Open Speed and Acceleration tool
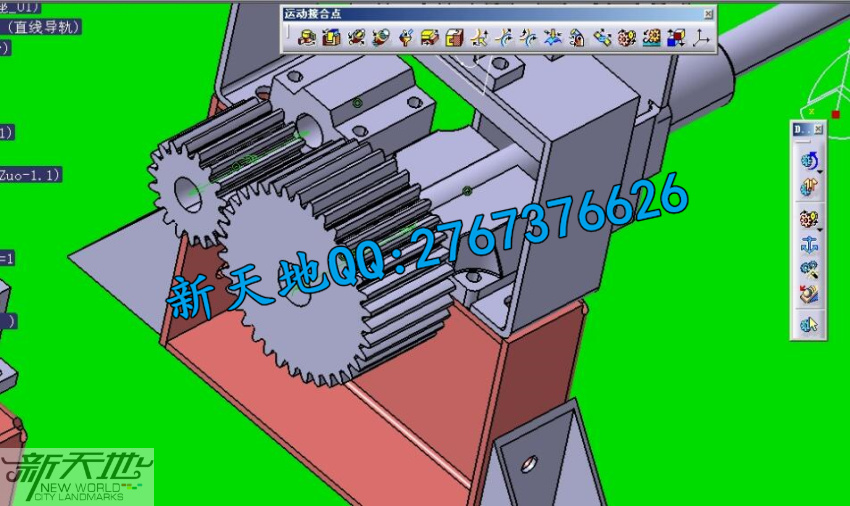The image size is (850, 506). coord(809,294)
